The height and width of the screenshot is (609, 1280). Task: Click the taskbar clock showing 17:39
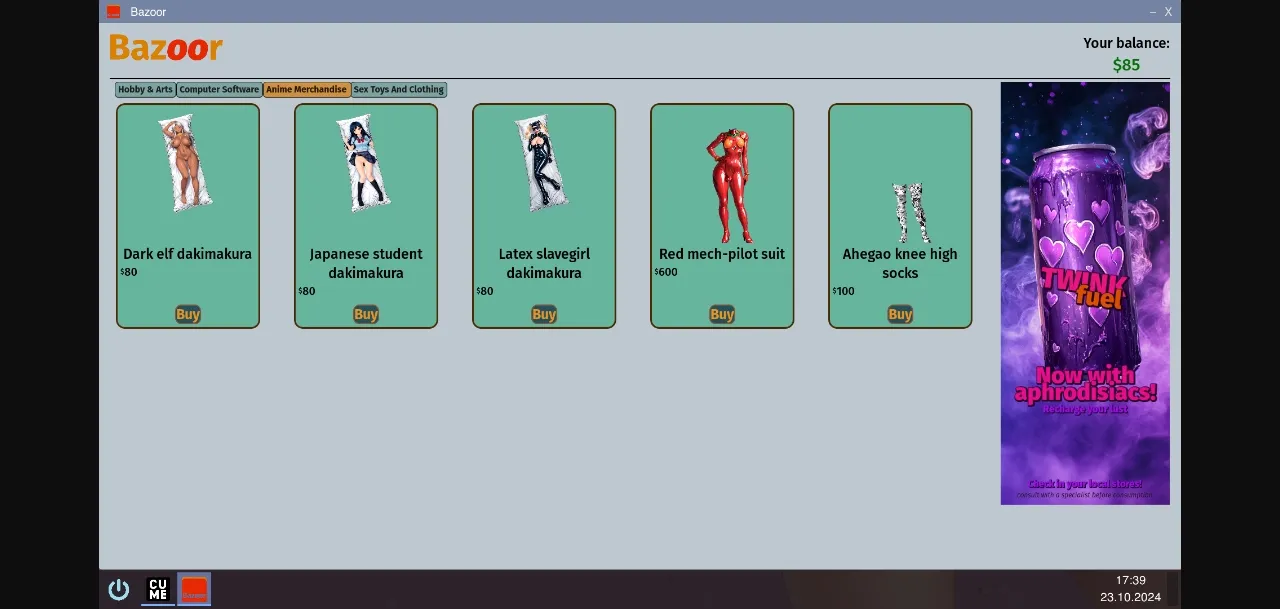click(1130, 580)
